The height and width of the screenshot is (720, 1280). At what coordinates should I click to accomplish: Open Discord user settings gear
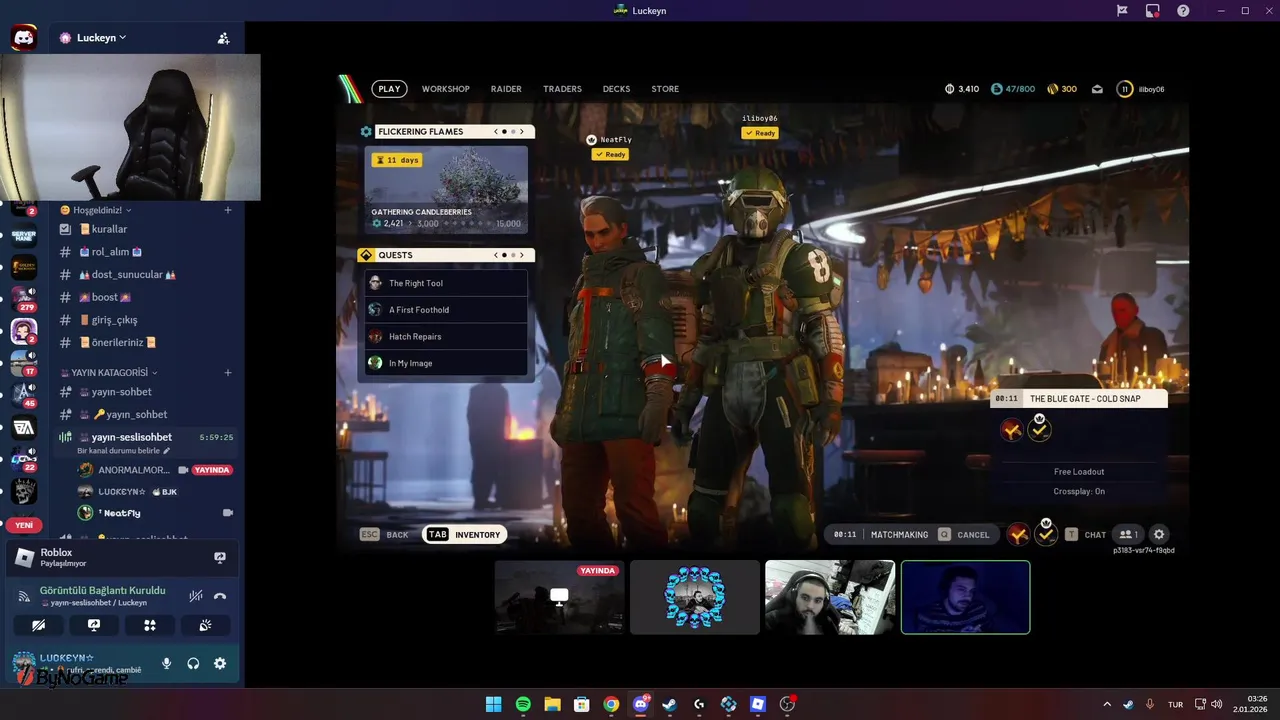point(220,663)
